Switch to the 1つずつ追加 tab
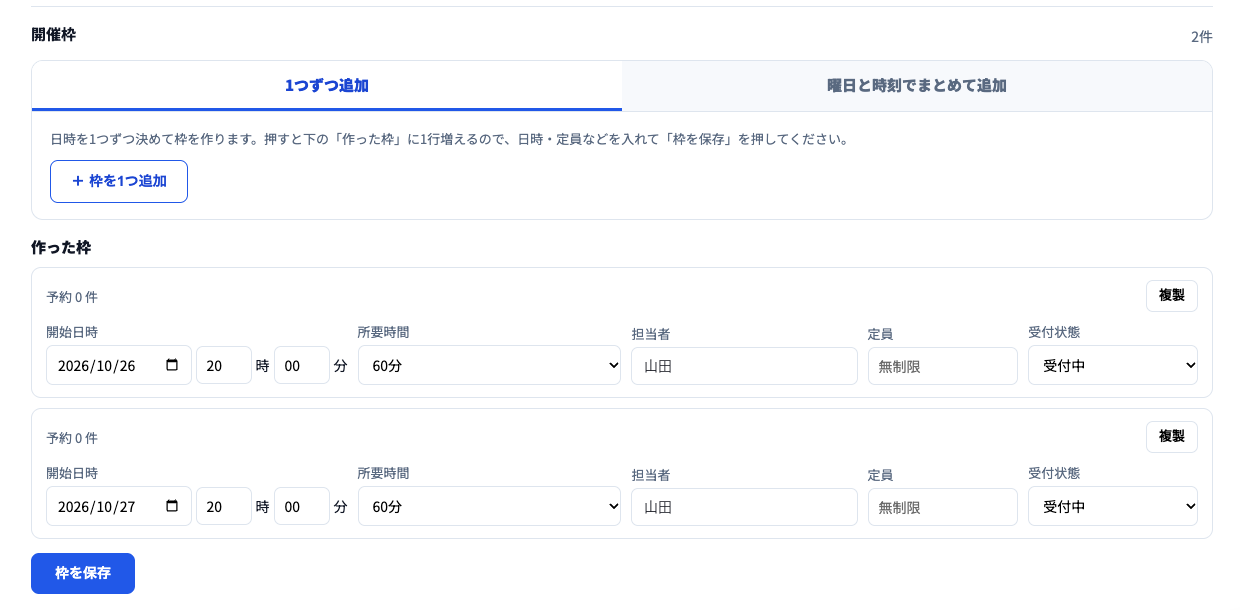The image size is (1240, 610). coord(327,86)
